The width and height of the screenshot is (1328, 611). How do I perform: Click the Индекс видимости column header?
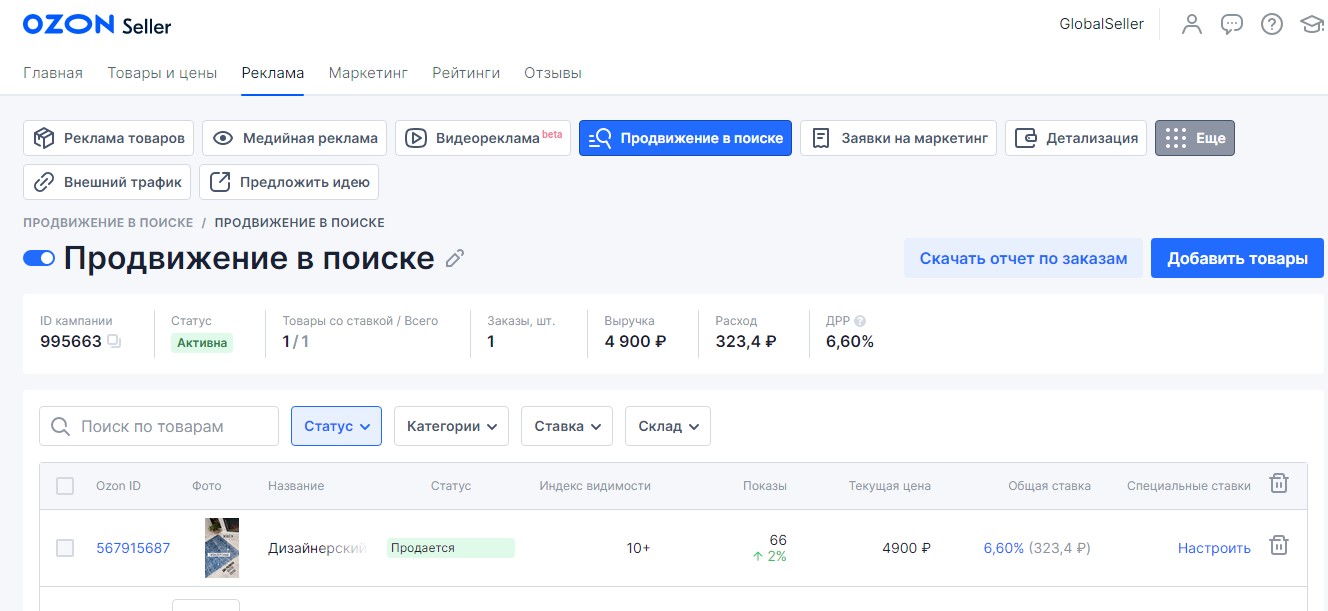tap(595, 486)
